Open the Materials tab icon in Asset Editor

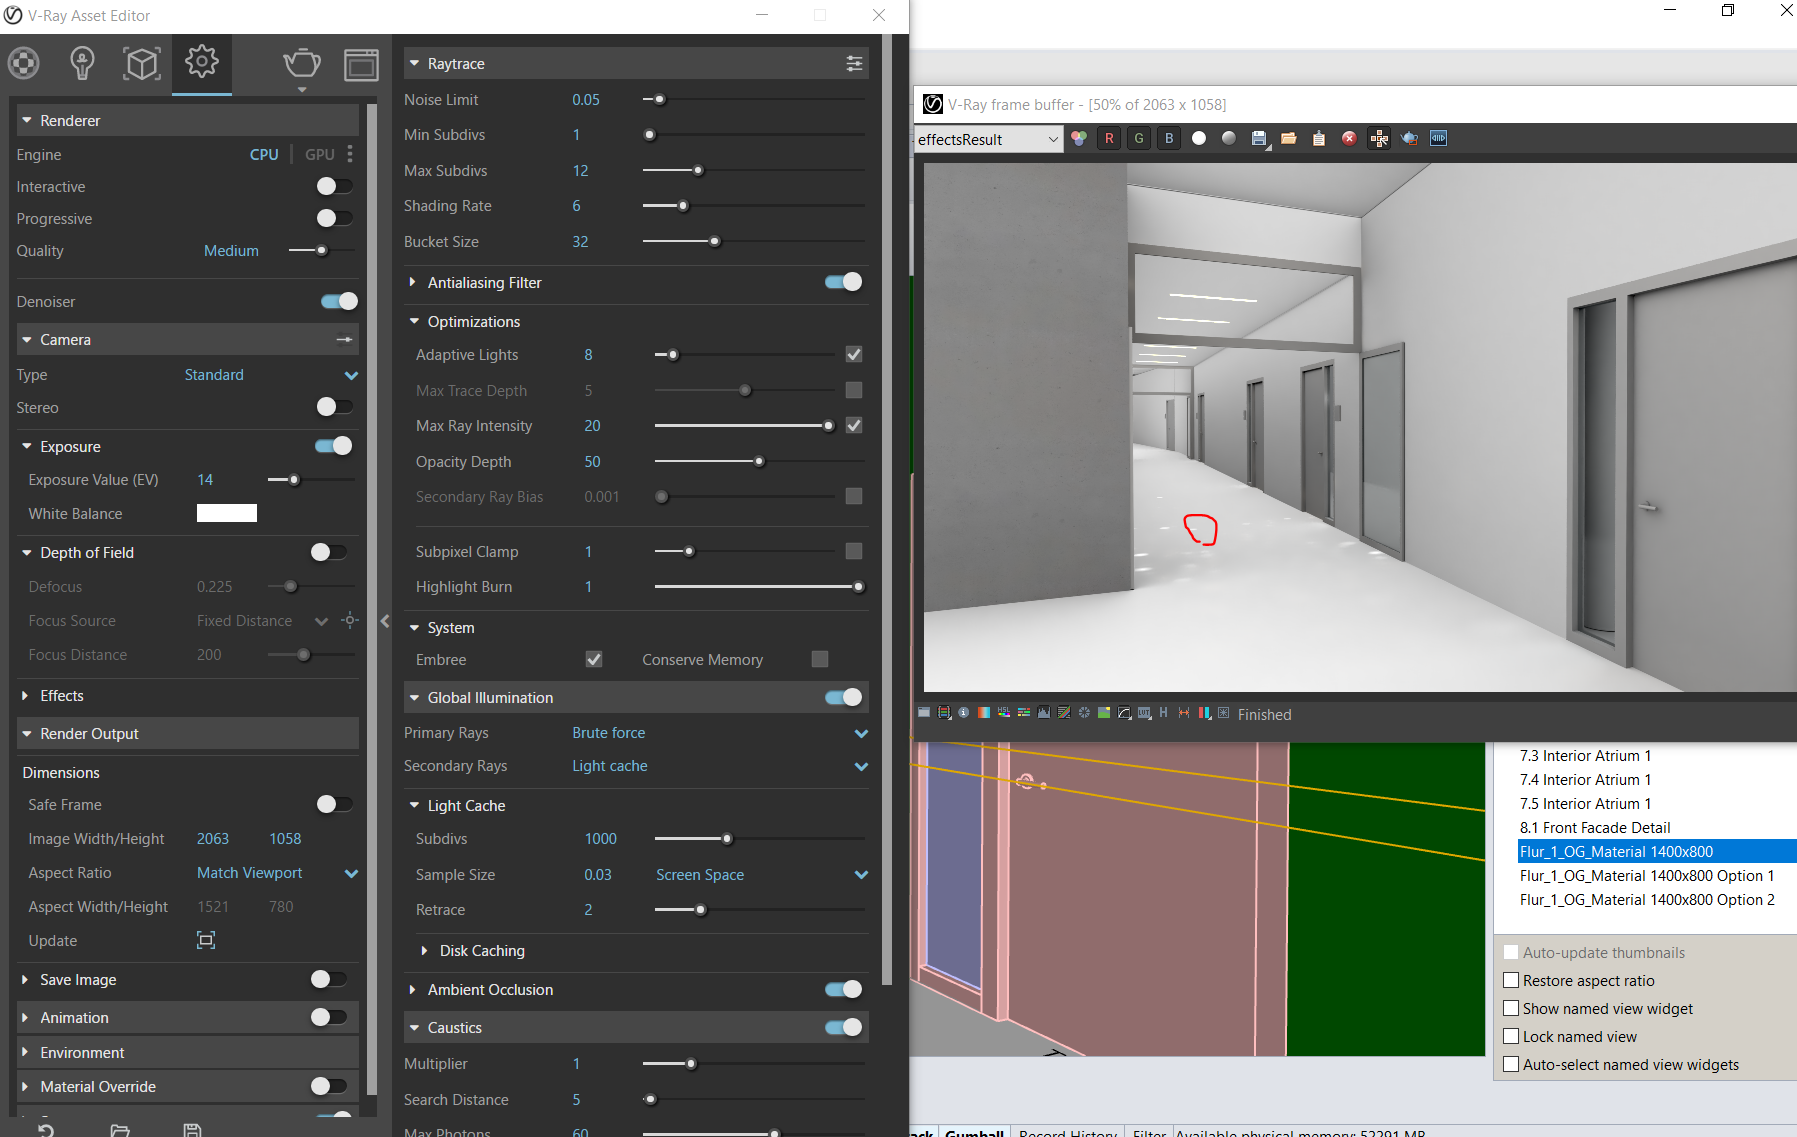[x=24, y=64]
